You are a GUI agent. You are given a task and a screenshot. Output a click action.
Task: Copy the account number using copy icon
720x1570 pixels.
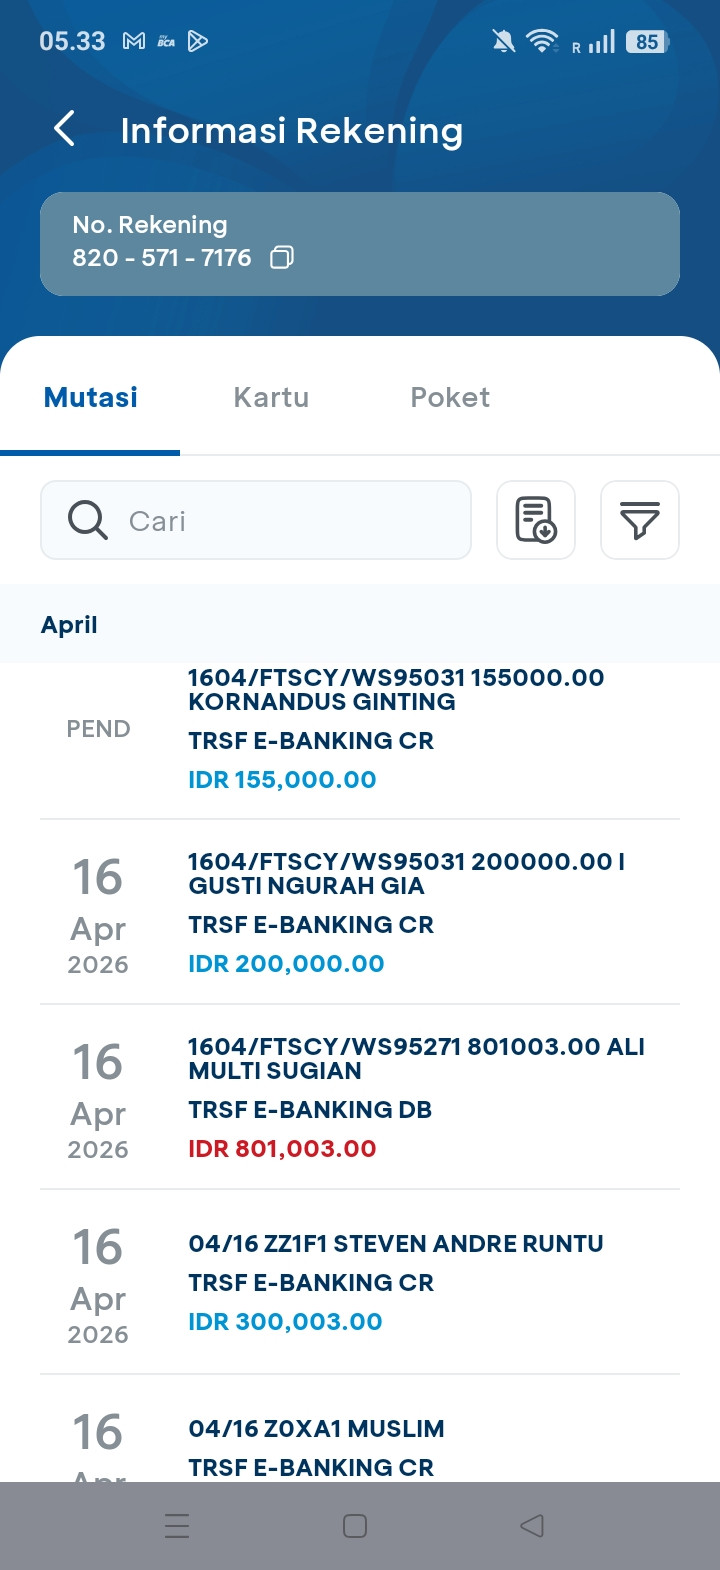[x=282, y=258]
